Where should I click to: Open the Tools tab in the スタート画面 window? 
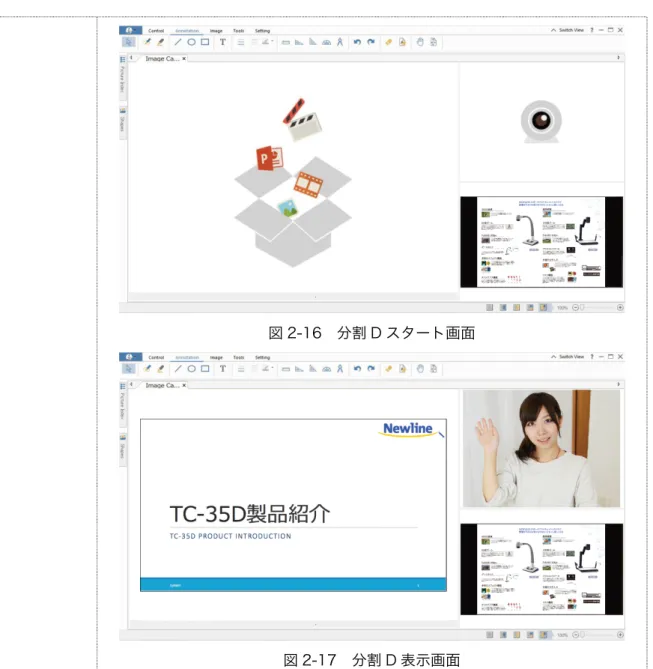[x=239, y=31]
